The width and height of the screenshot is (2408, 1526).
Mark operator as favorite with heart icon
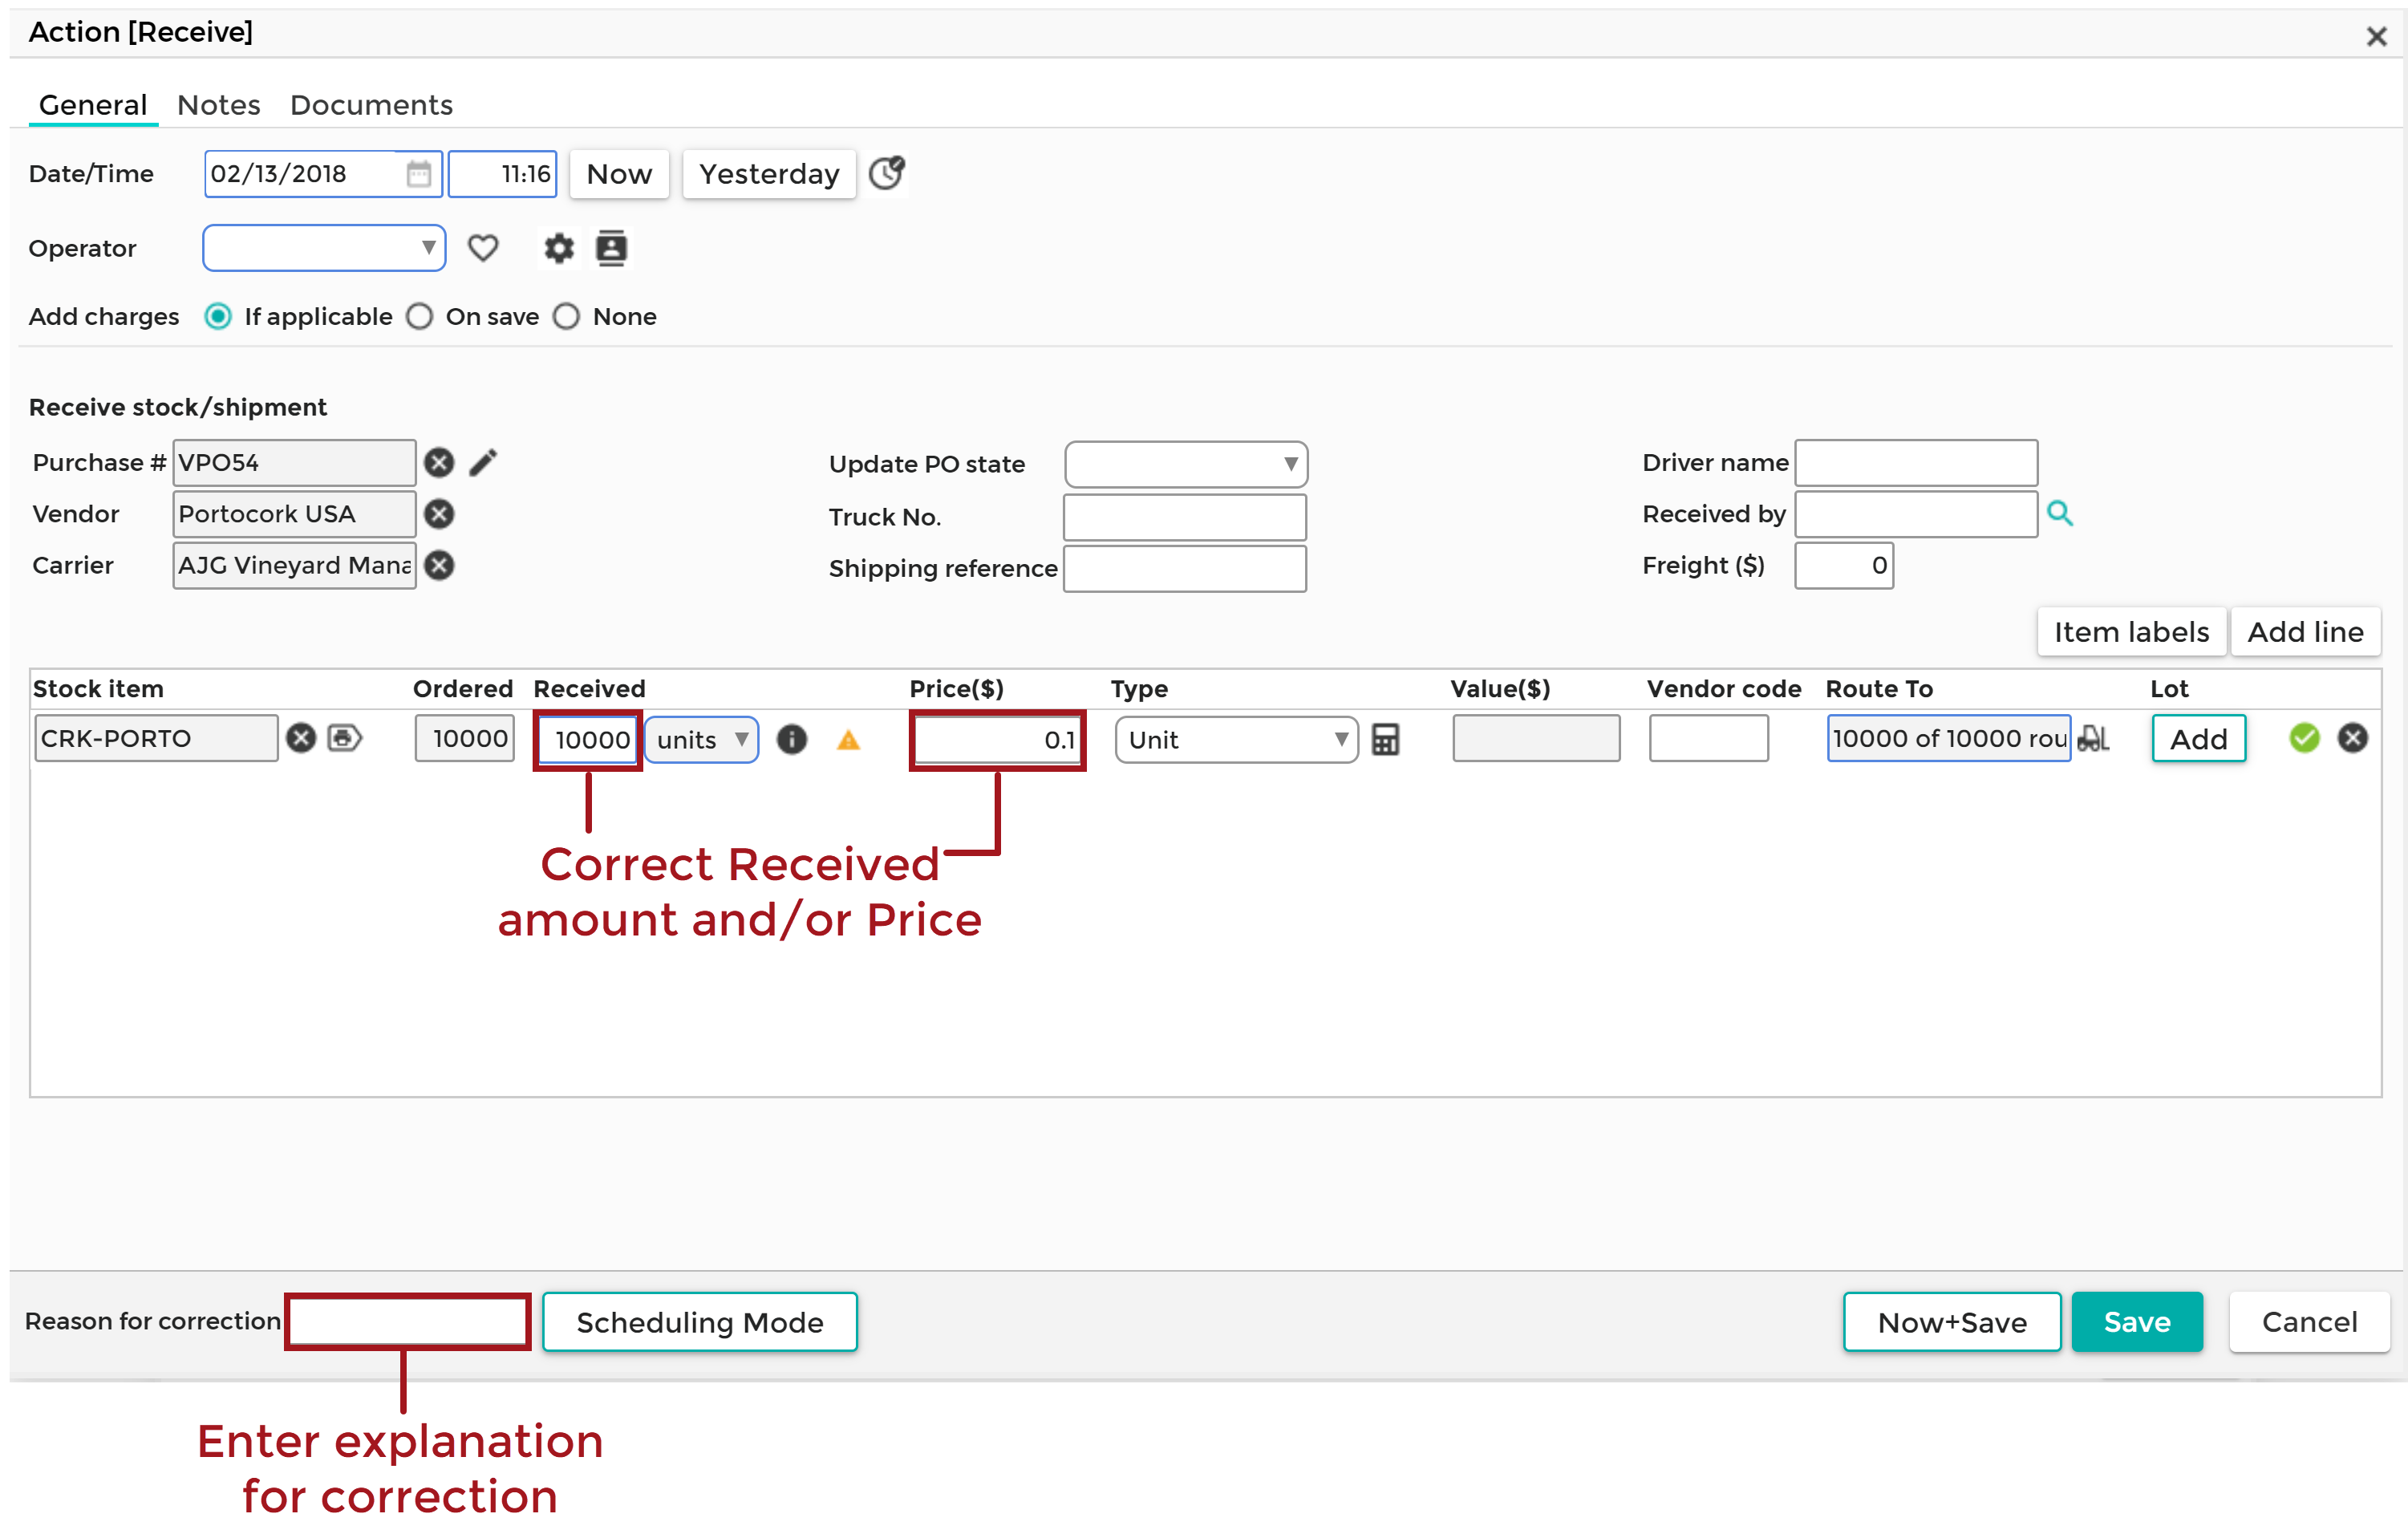tap(483, 248)
